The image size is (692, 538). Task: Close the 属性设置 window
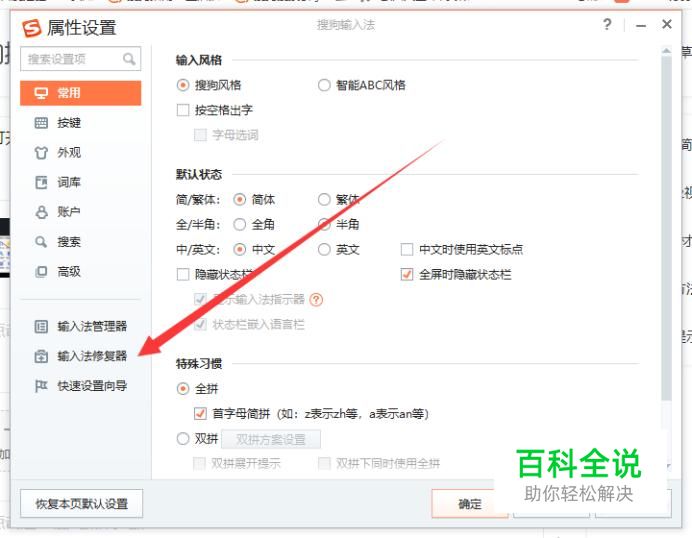[667, 24]
